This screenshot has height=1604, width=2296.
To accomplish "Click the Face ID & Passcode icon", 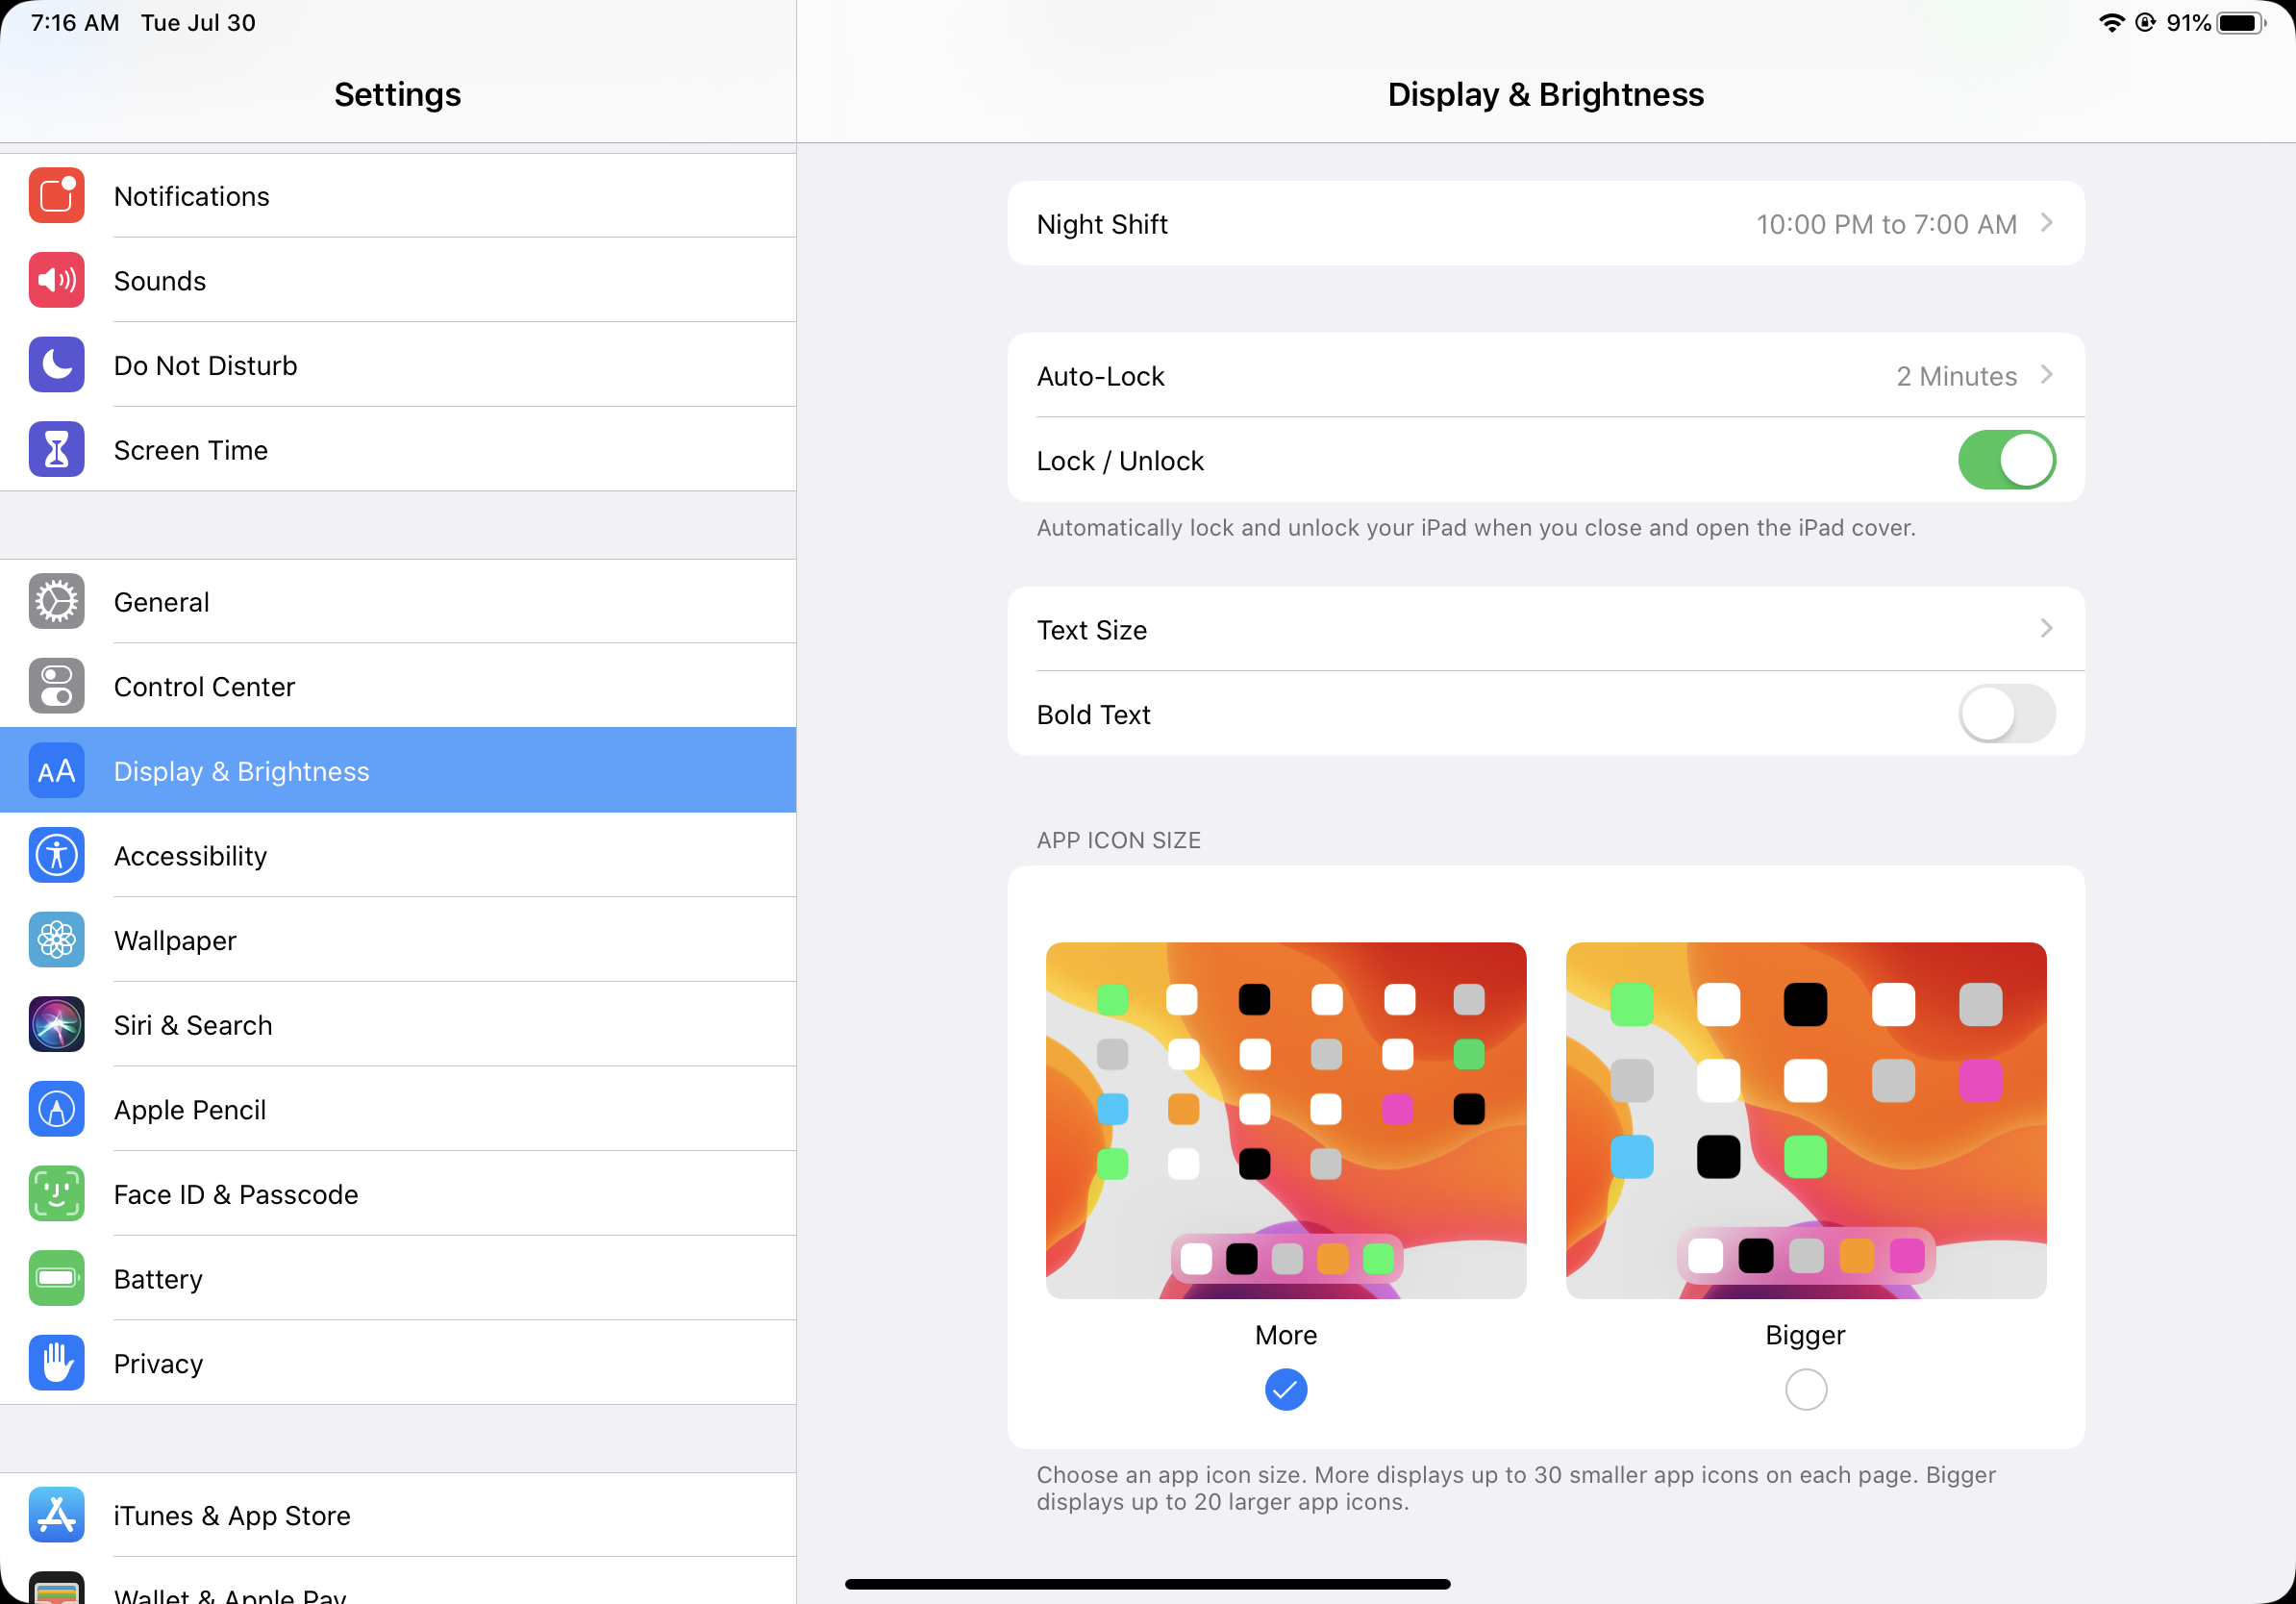I will click(56, 1193).
